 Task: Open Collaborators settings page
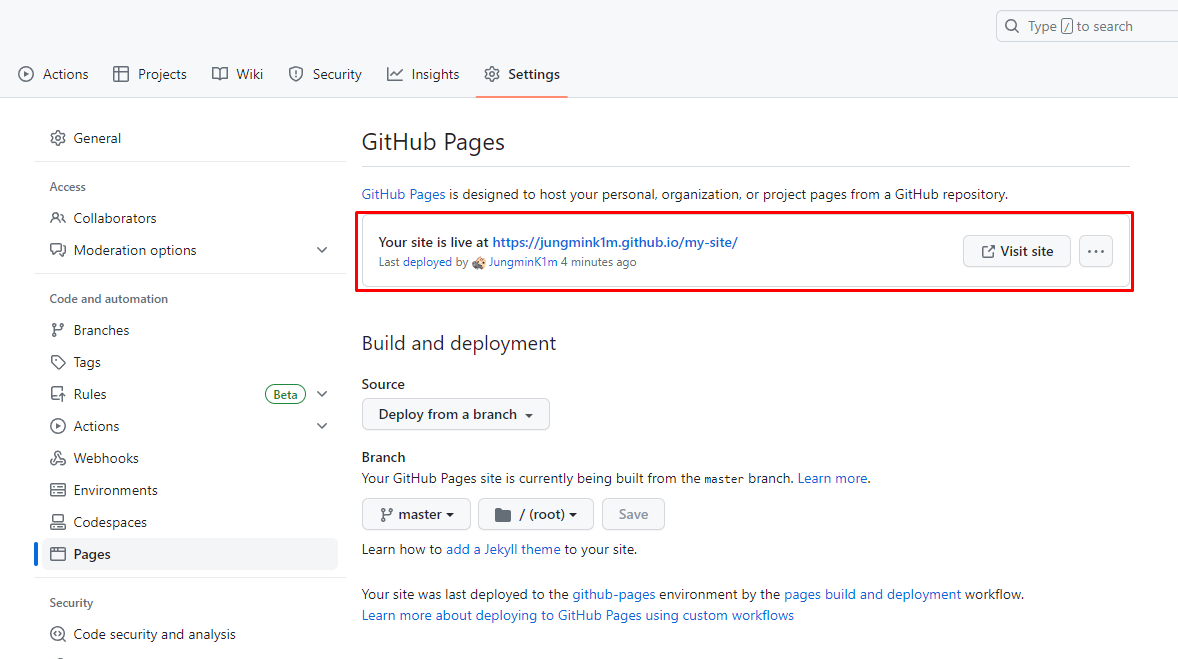coord(190,218)
